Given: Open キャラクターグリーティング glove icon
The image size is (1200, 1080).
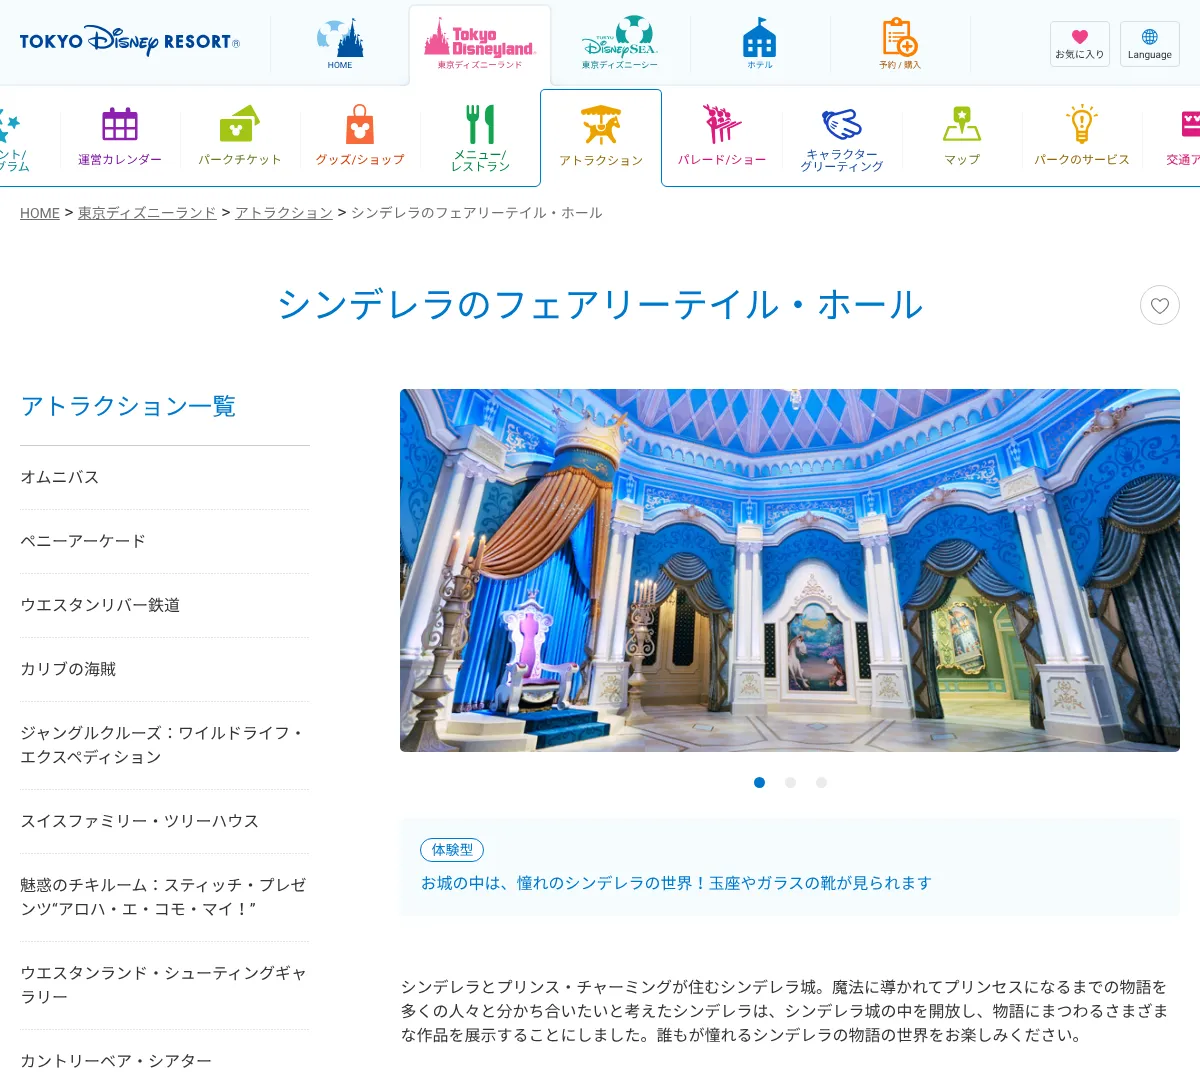Looking at the screenshot, I should click(842, 138).
